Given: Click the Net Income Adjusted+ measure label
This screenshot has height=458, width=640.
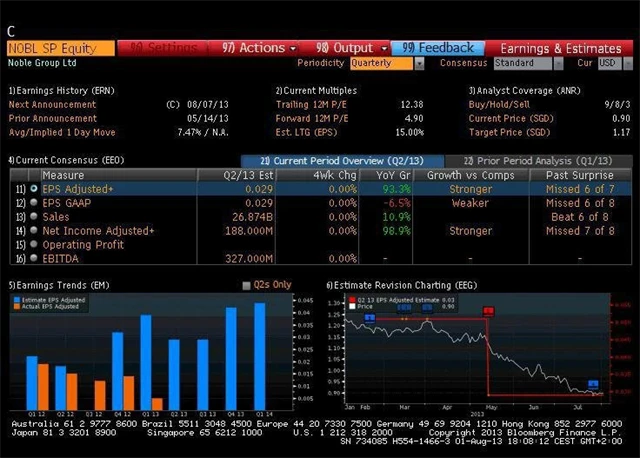Looking at the screenshot, I should tap(98, 231).
